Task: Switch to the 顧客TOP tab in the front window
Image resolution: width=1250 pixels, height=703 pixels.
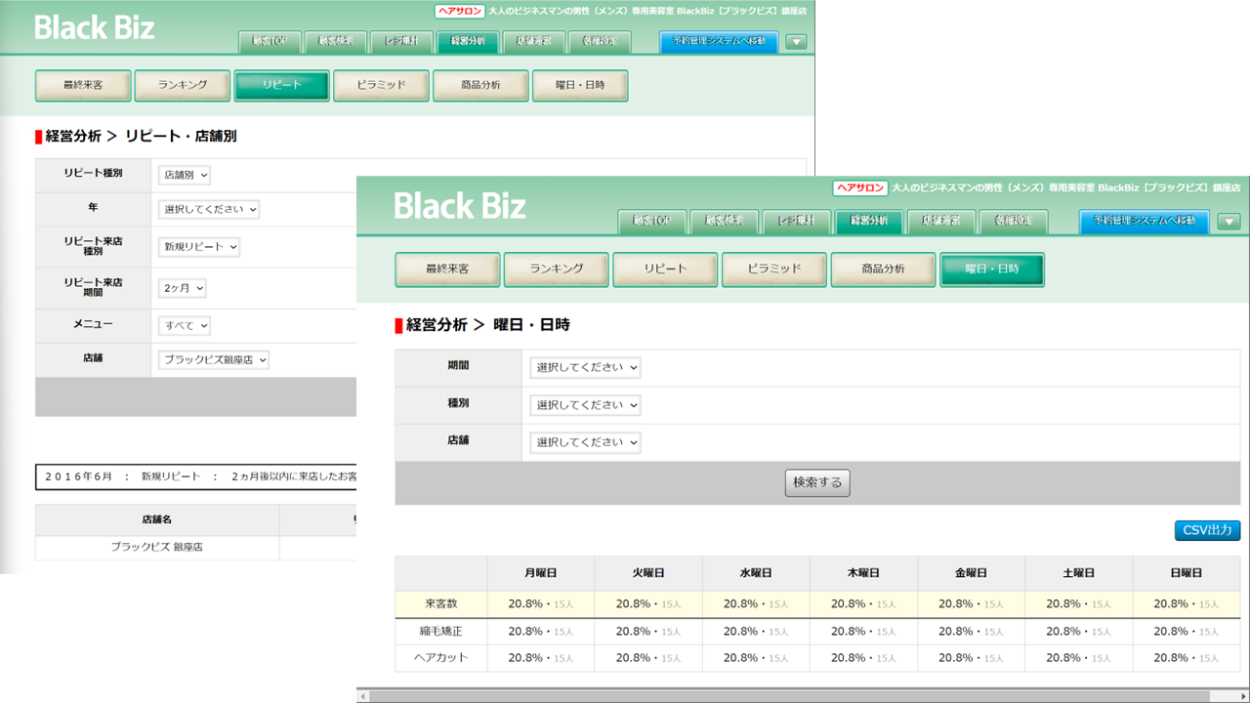Action: pyautogui.click(x=650, y=221)
